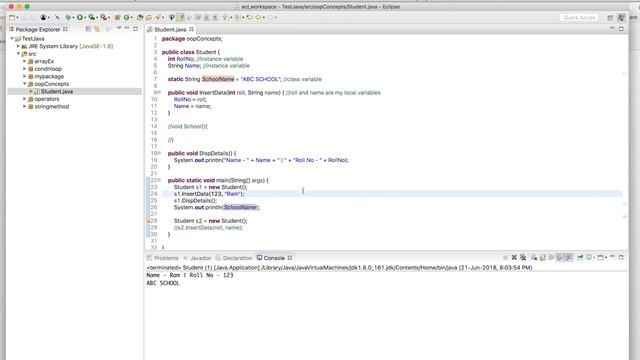Click the Open Console icon
Viewport: 640px width, 360px height.
coord(600,258)
